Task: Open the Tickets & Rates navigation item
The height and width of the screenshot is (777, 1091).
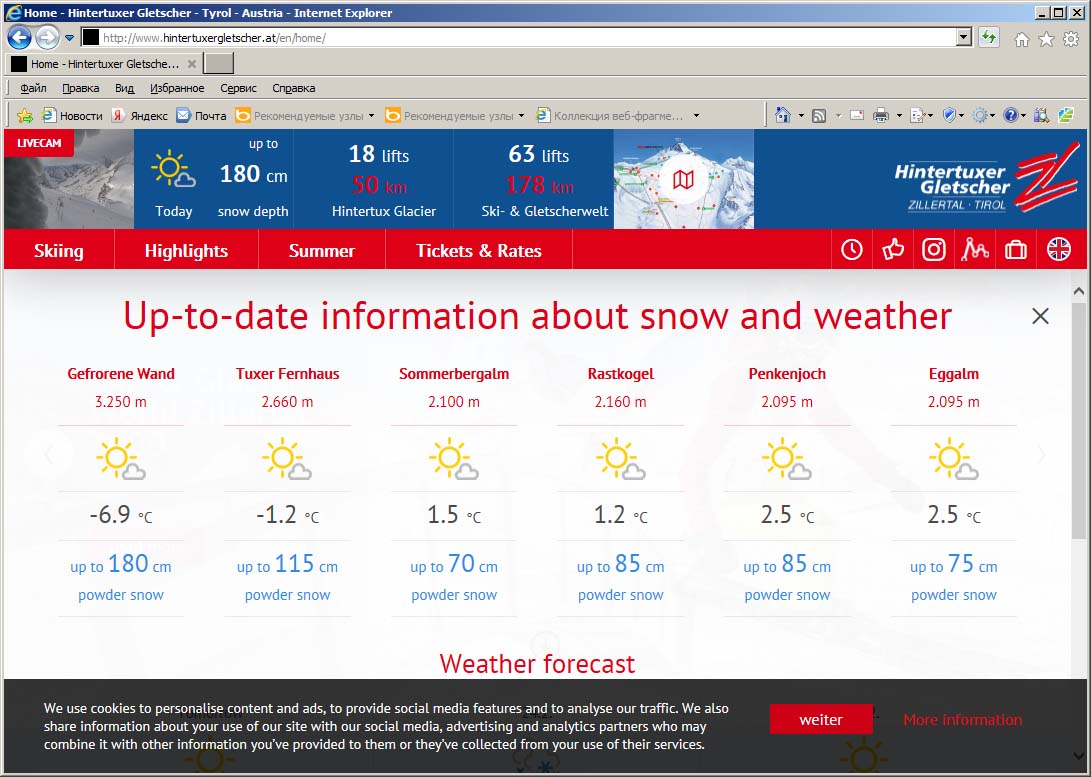Action: tap(479, 250)
